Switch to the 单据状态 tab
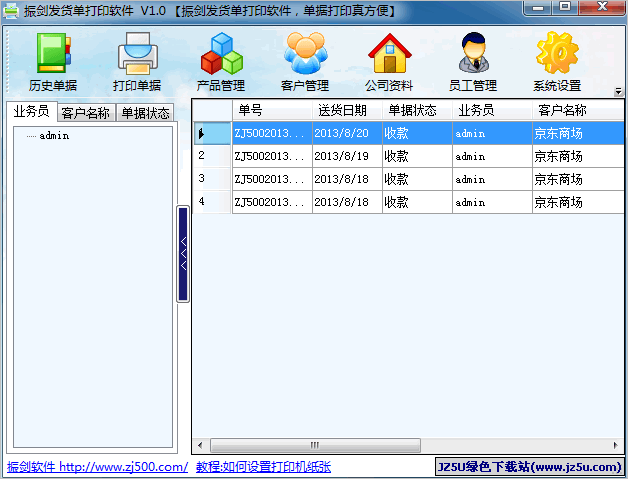The width and height of the screenshot is (628, 479). tap(146, 113)
